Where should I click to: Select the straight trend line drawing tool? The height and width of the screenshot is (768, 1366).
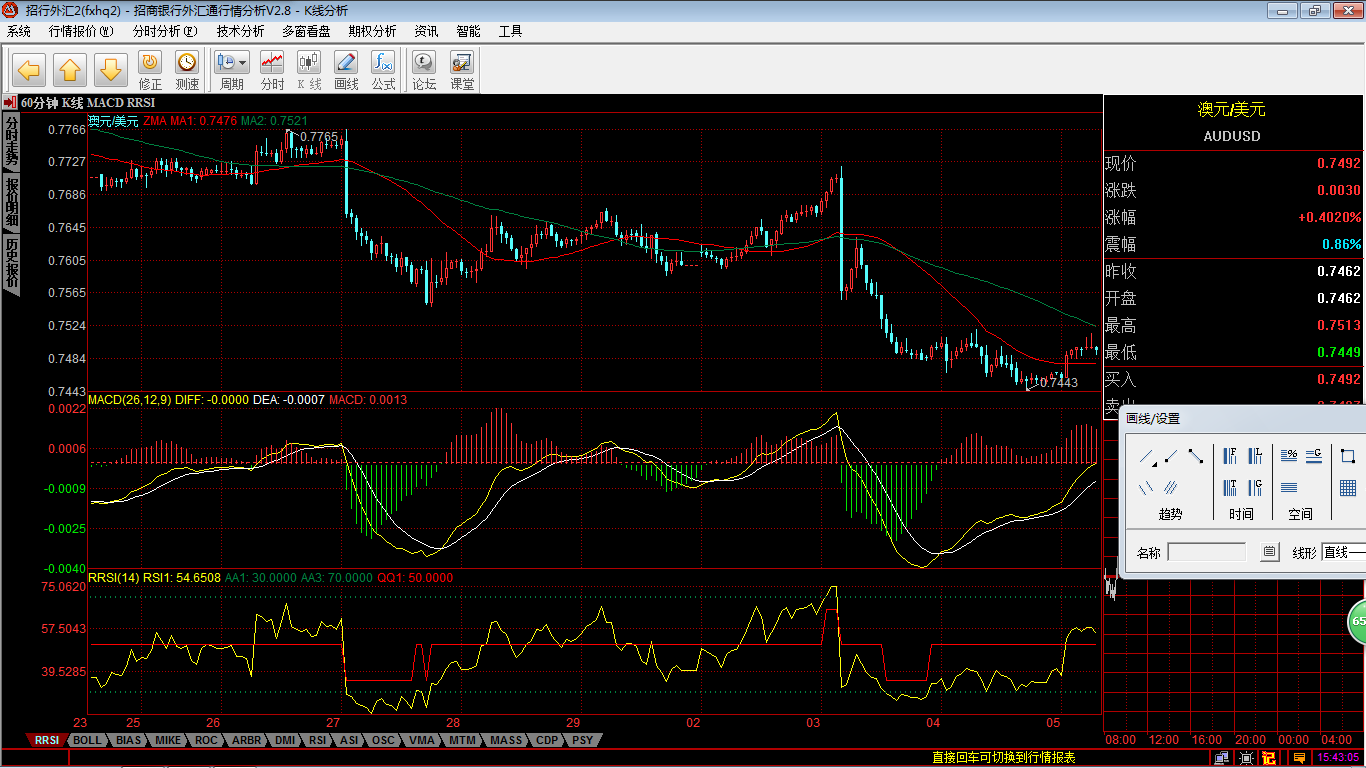1147,457
